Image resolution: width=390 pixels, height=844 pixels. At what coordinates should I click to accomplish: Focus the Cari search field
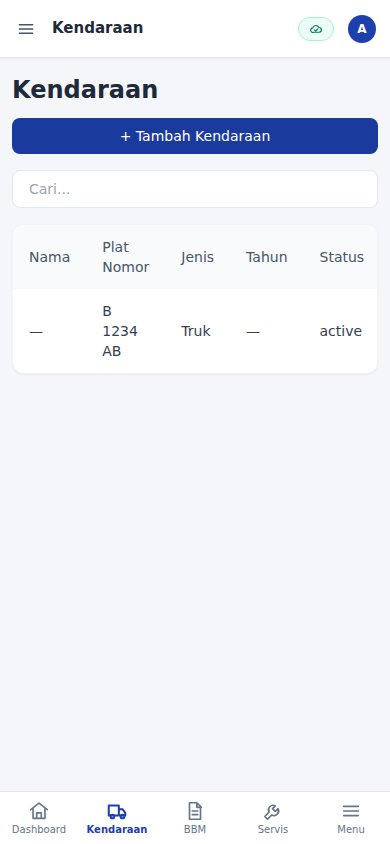(x=195, y=189)
